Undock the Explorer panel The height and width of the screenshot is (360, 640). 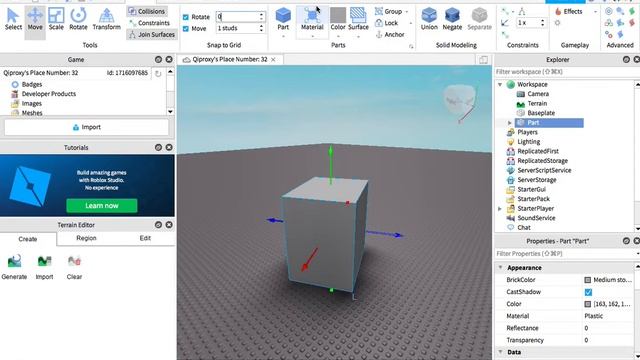point(626,60)
